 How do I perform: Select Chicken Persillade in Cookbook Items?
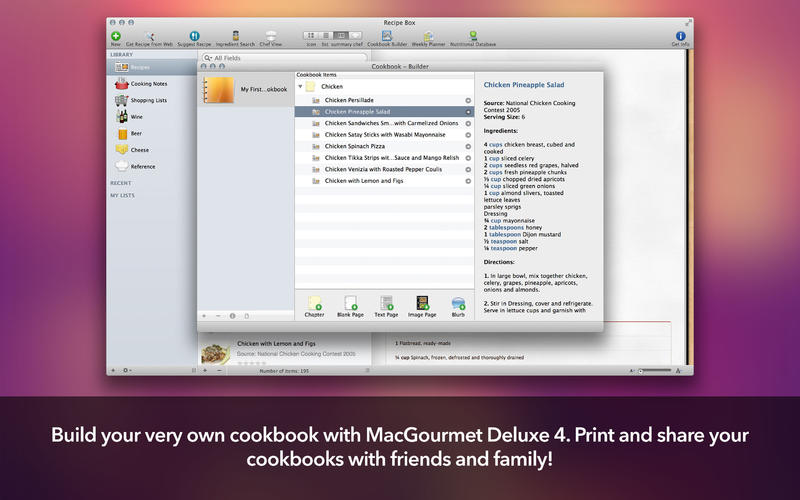(384, 101)
